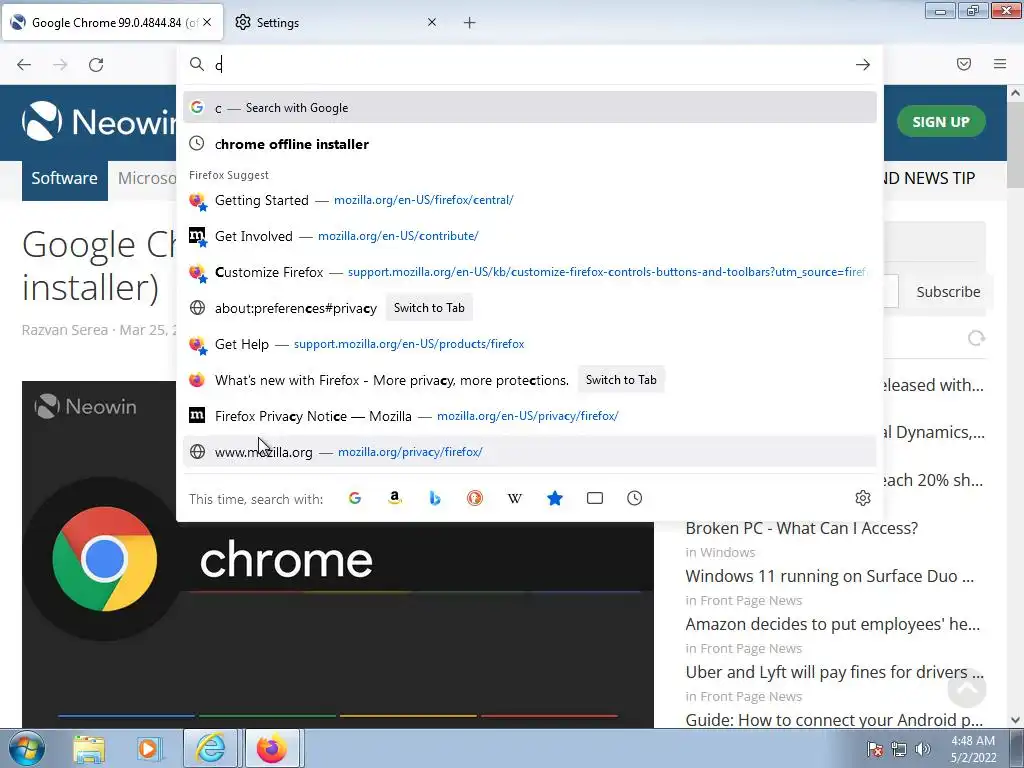1024x768 pixels.
Task: Click the scroll-to-top circle button
Action: coord(967,688)
